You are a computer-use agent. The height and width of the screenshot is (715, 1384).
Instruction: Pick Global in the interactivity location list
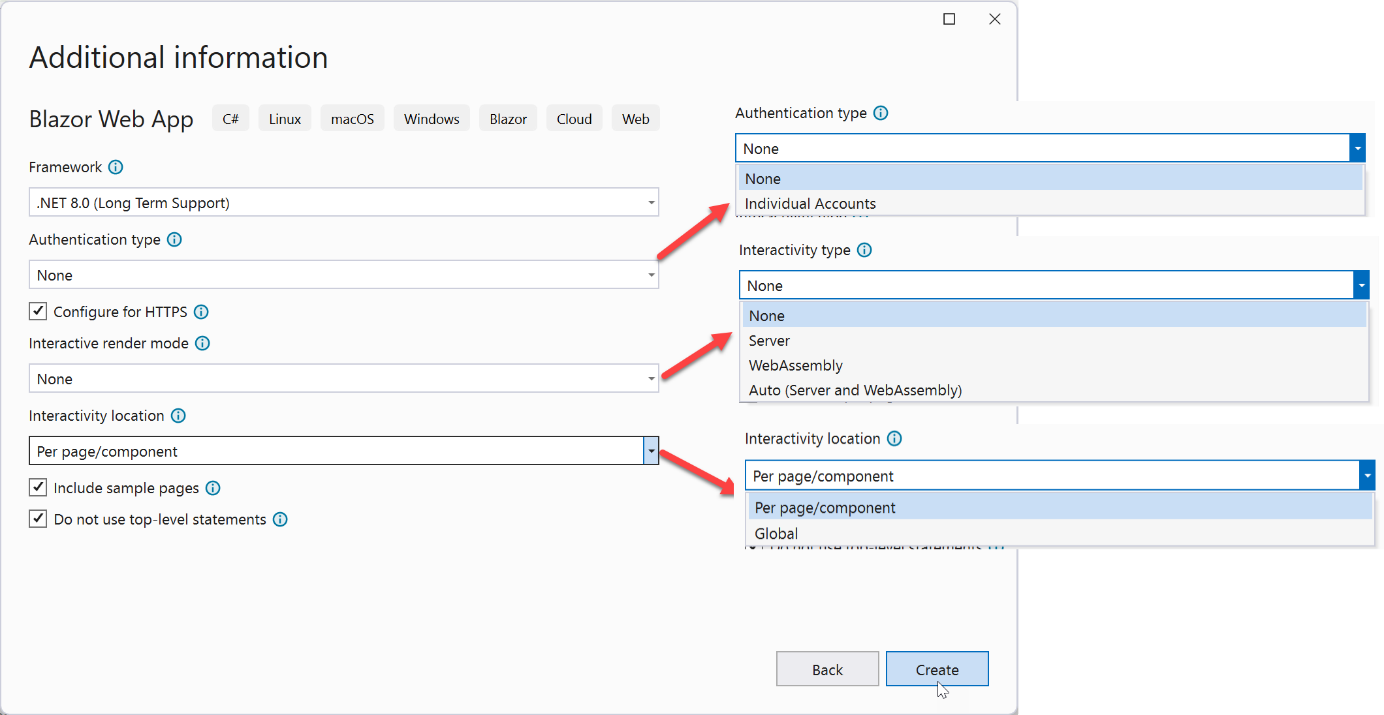tap(776, 534)
